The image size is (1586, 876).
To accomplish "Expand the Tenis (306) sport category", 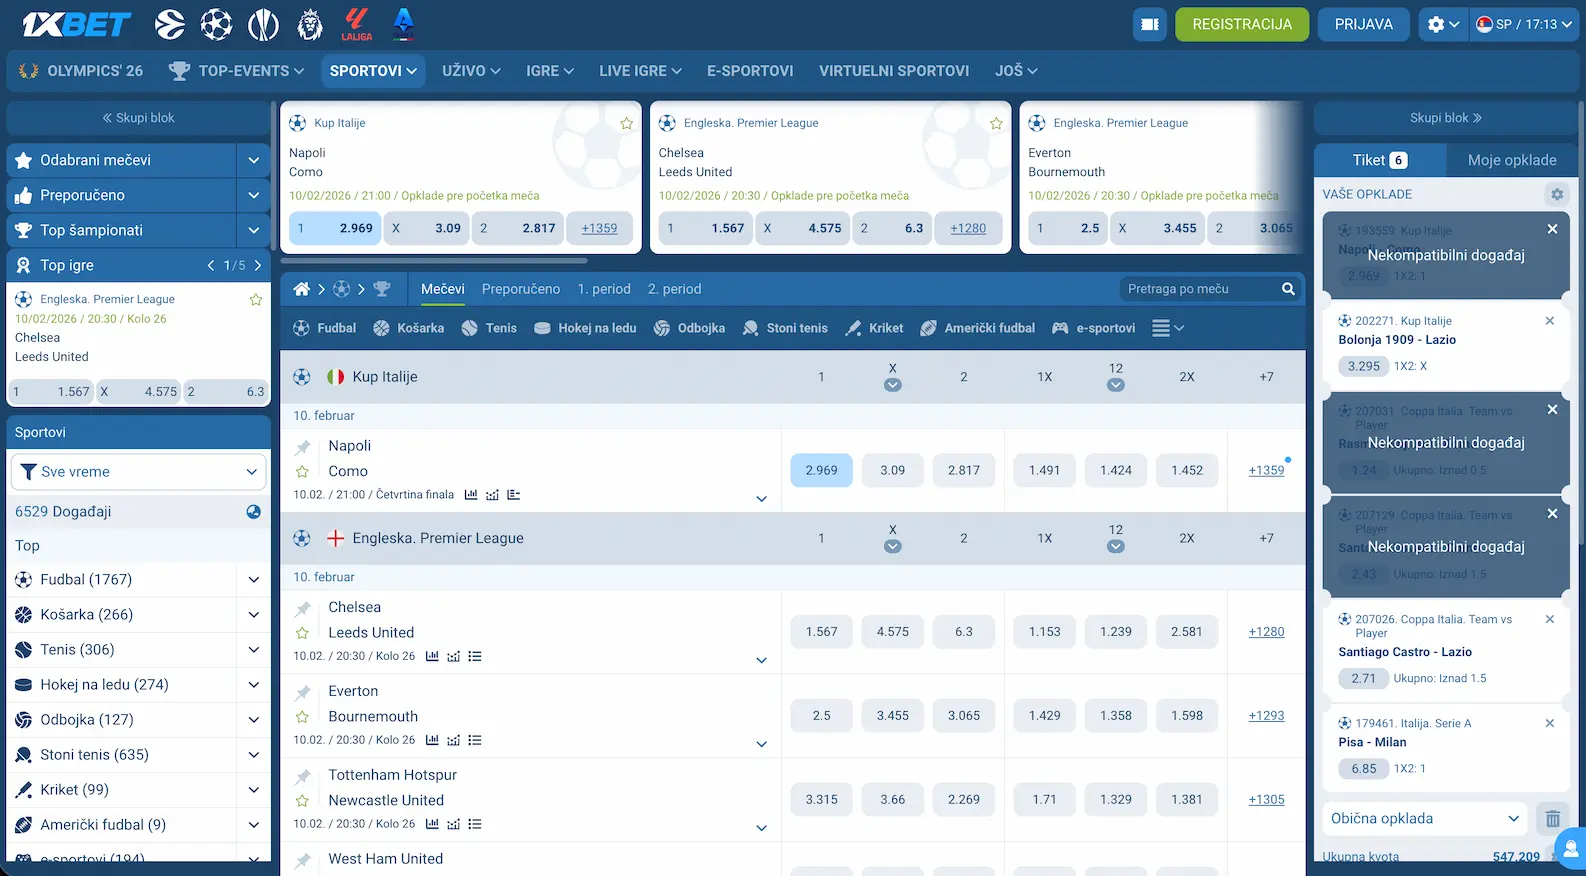I will tap(254, 650).
